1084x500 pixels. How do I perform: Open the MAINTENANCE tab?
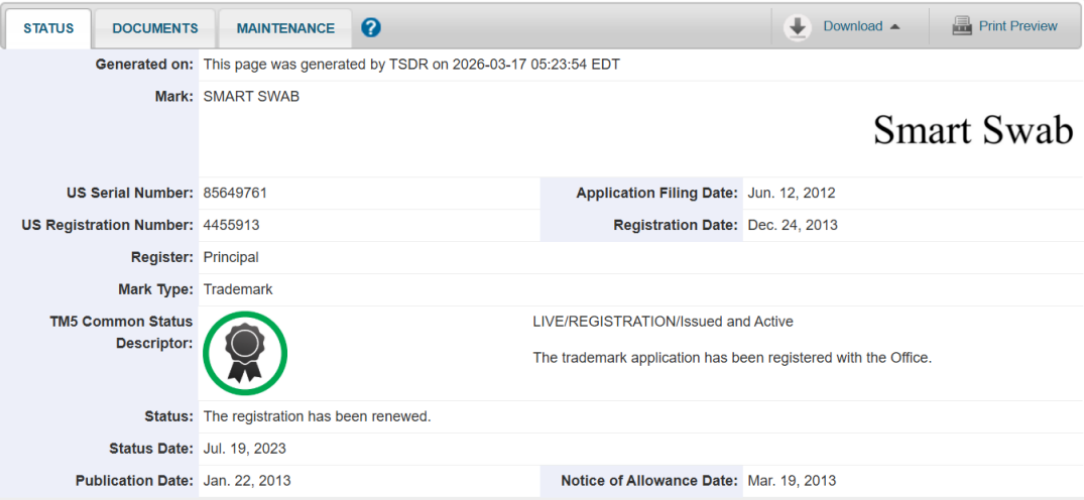click(x=285, y=28)
